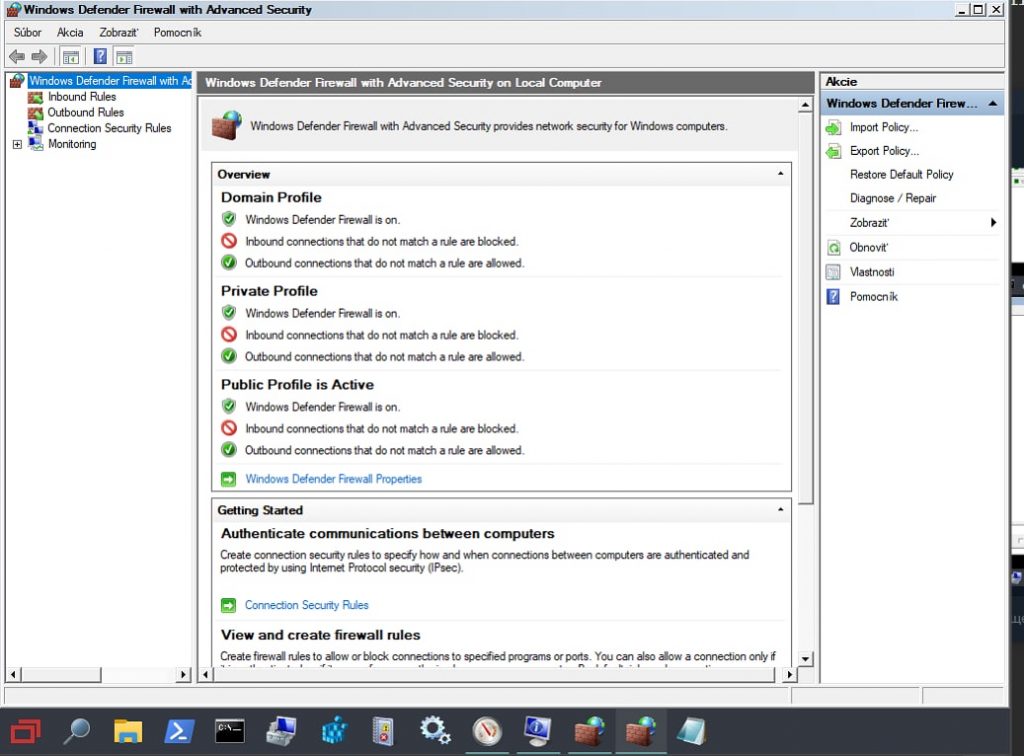
Task: Click the red task view icon on taskbar
Action: click(x=25, y=731)
